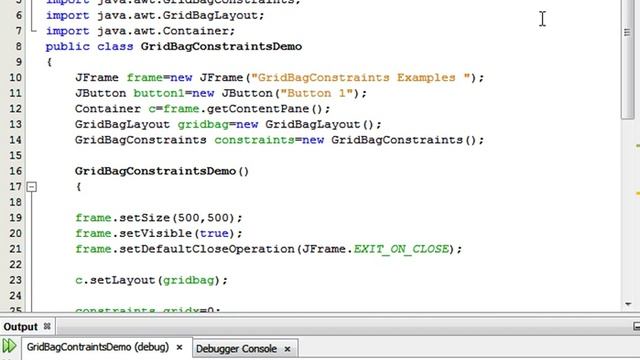Click line number 19 in the gutter
The image size is (640, 360).
16,218
